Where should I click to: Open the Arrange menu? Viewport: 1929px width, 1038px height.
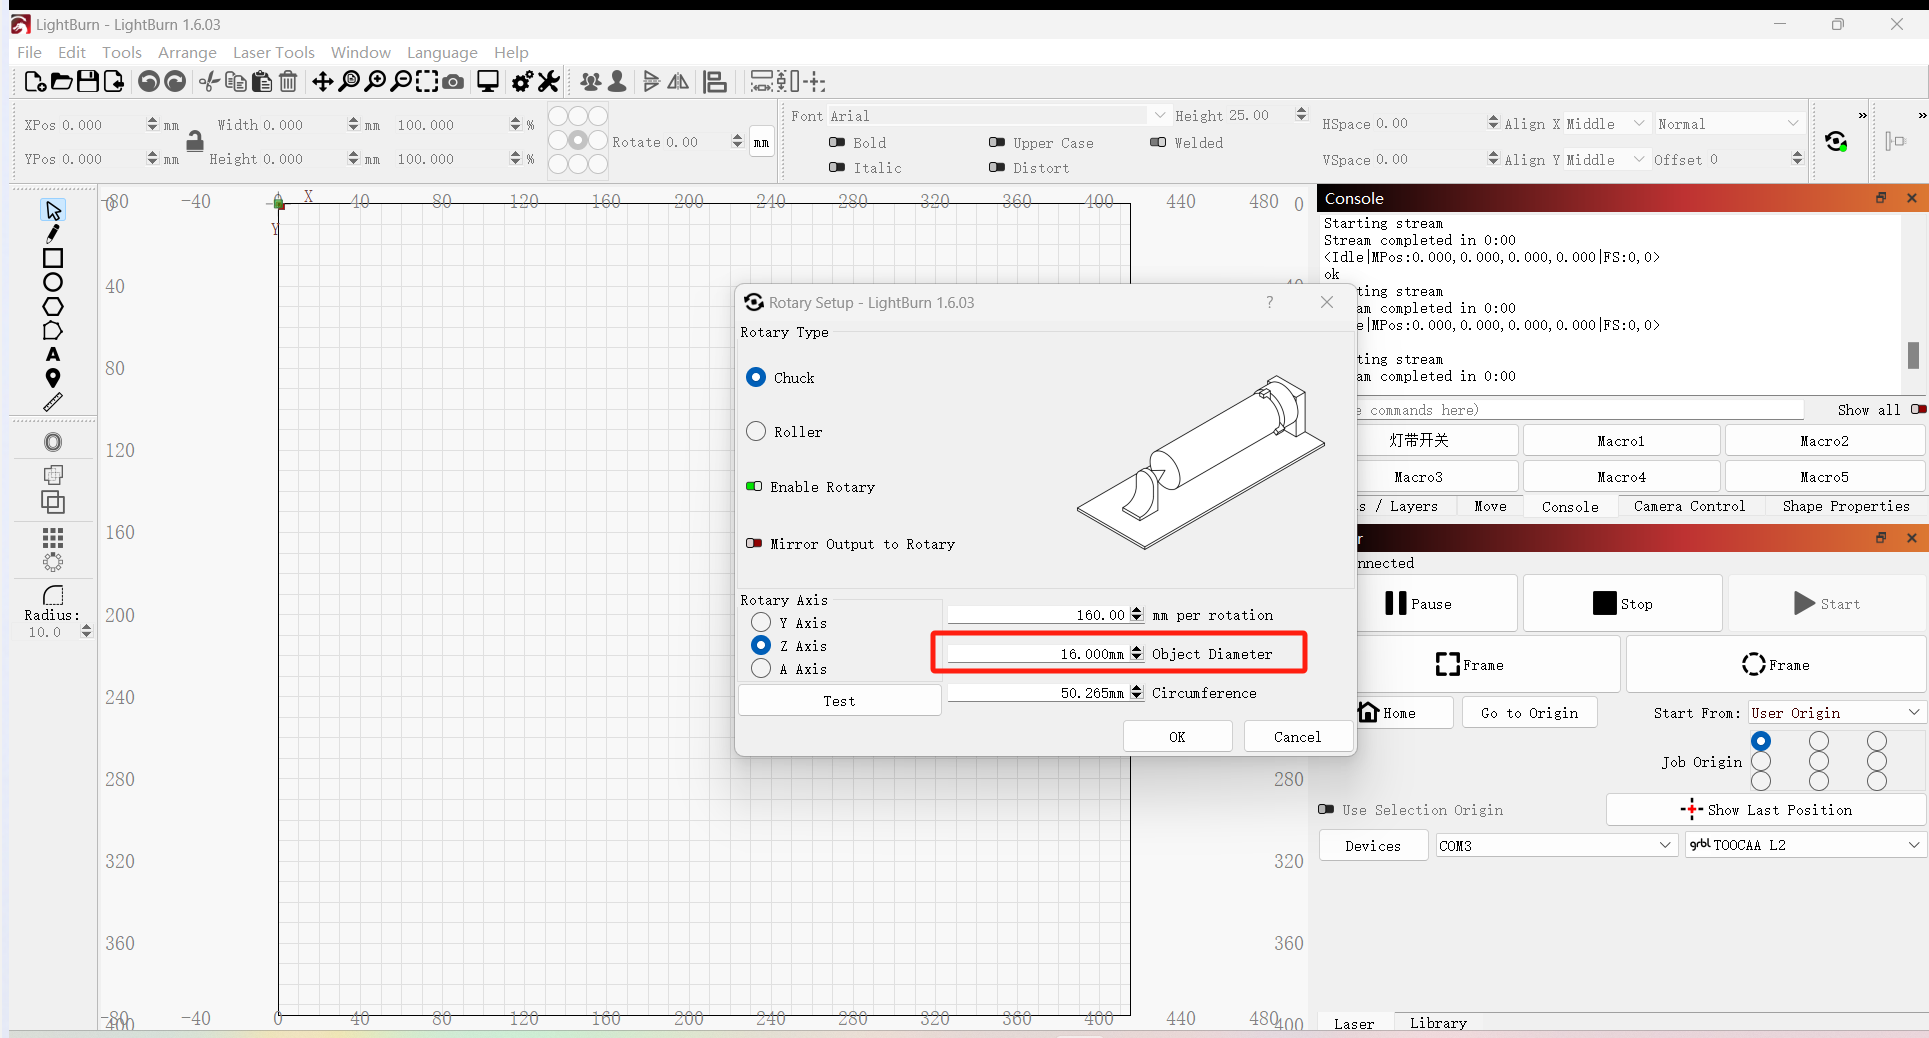click(187, 53)
